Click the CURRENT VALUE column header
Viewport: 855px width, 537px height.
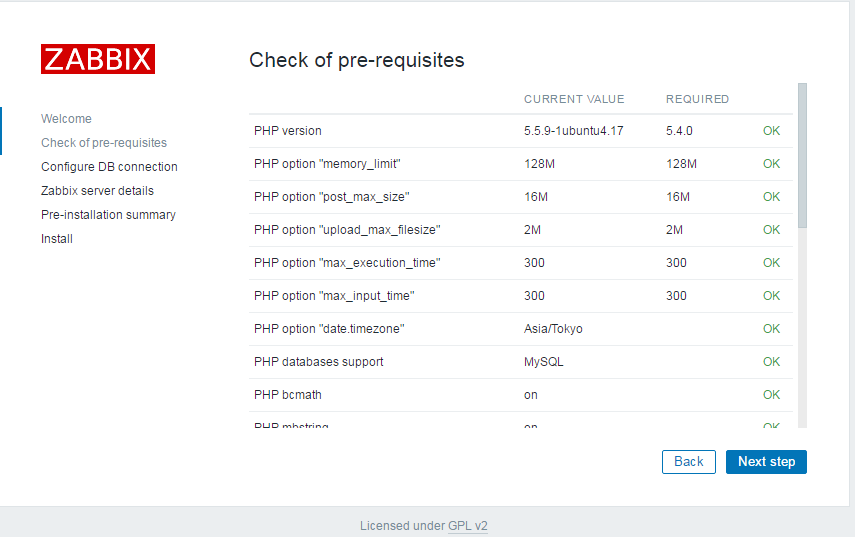pyautogui.click(x=574, y=99)
